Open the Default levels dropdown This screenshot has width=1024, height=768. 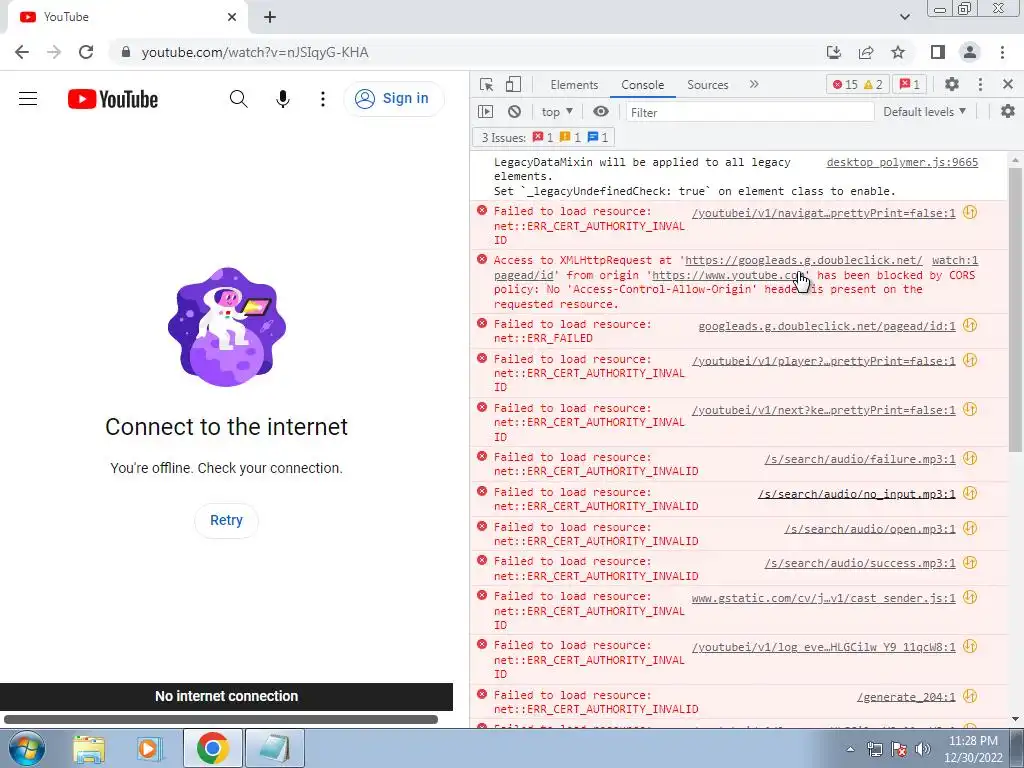pyautogui.click(x=924, y=112)
